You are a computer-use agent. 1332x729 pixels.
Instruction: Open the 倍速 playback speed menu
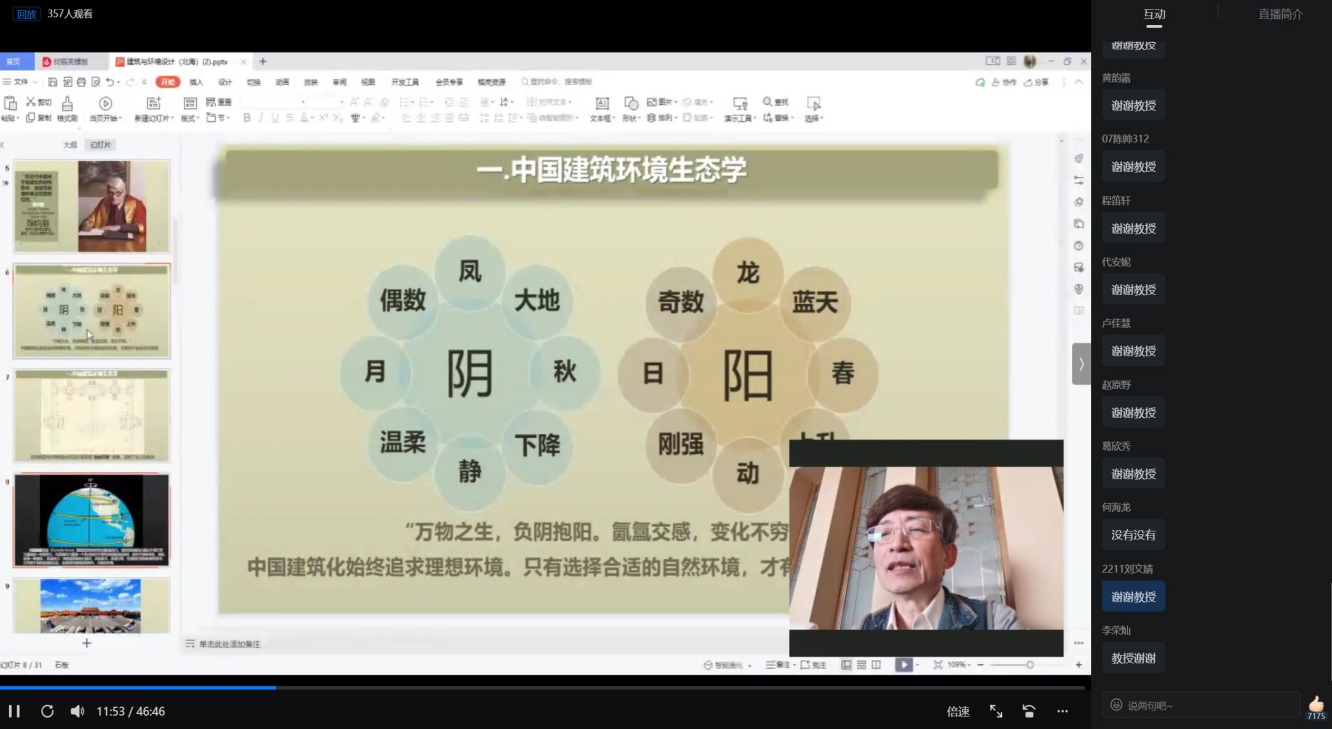click(x=958, y=711)
